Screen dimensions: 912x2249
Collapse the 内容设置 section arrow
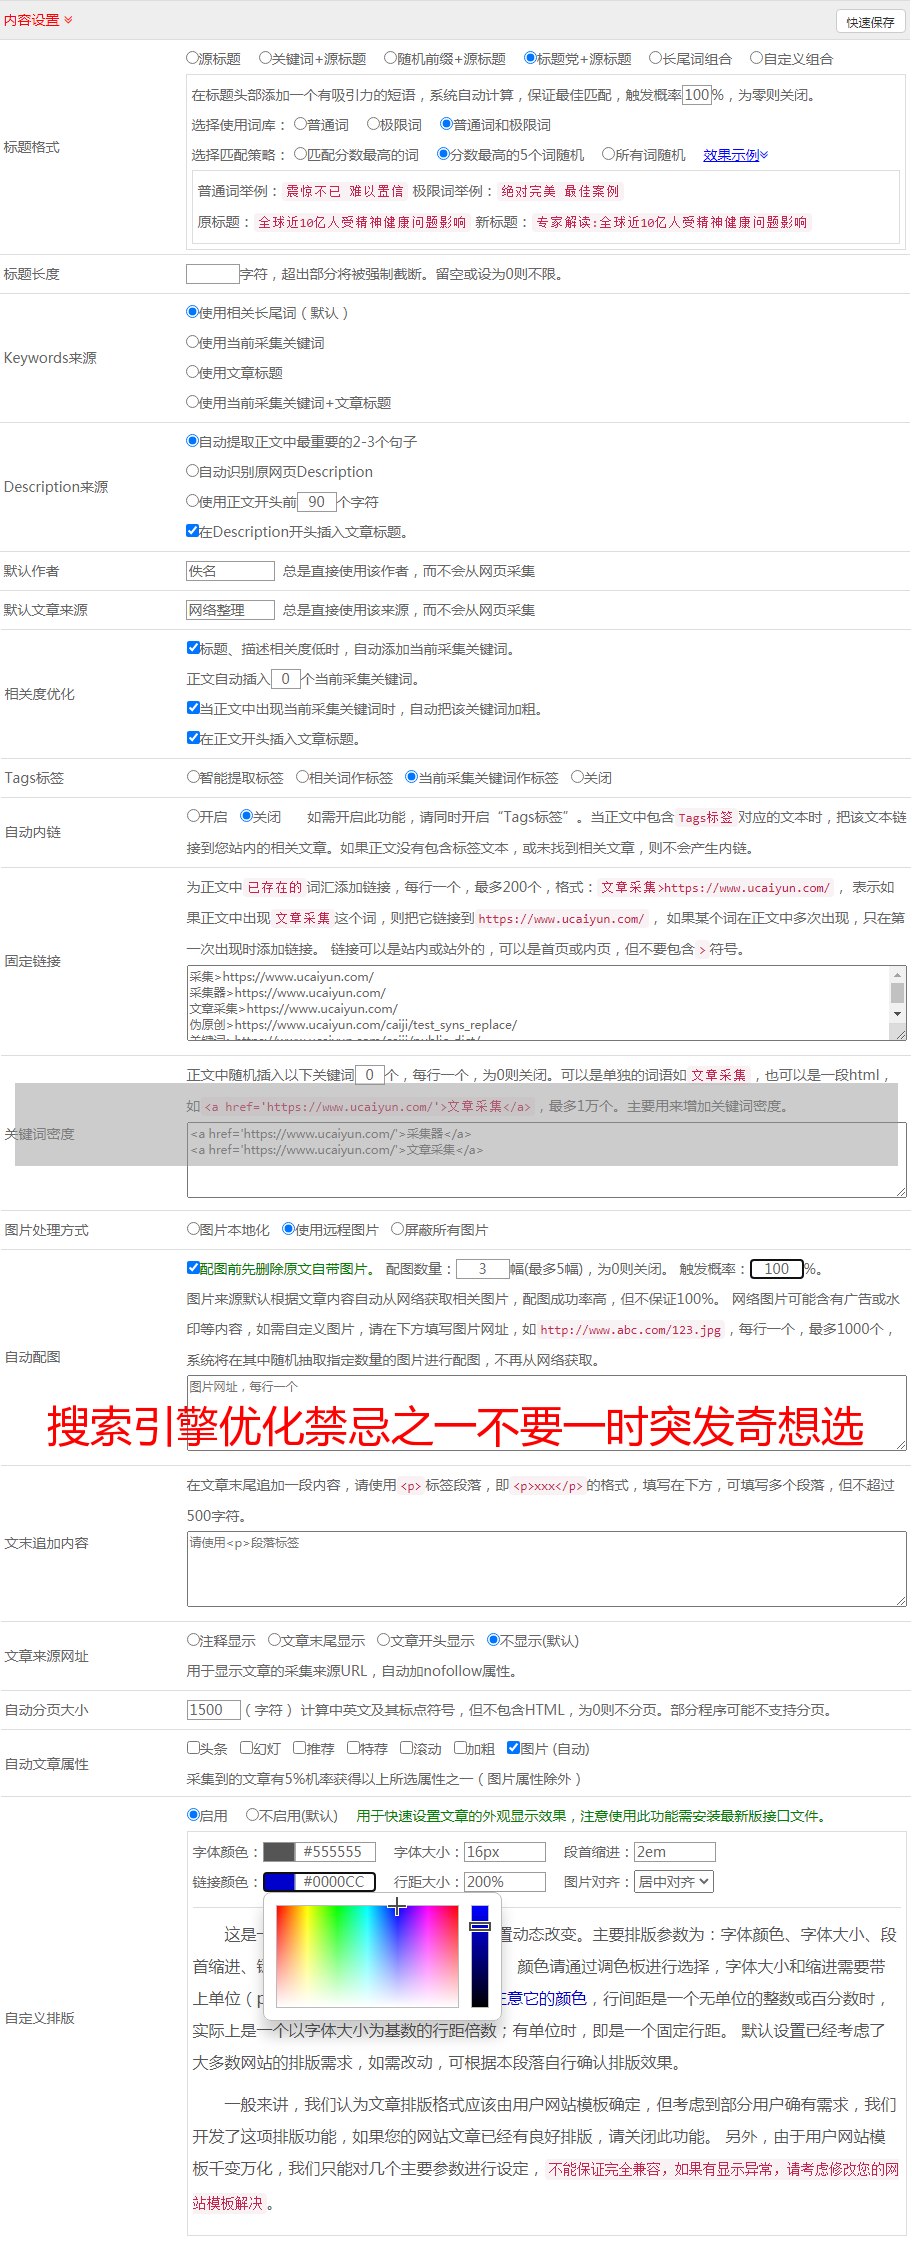coord(68,20)
